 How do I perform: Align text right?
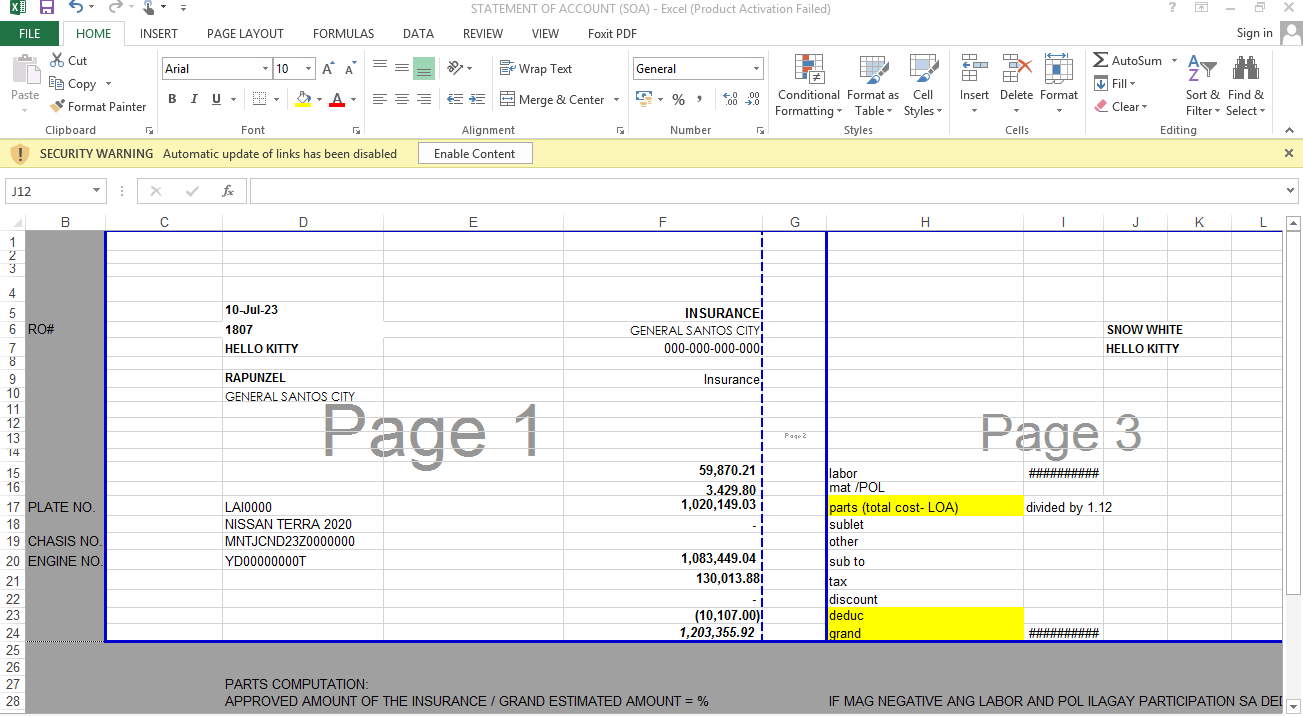[424, 99]
